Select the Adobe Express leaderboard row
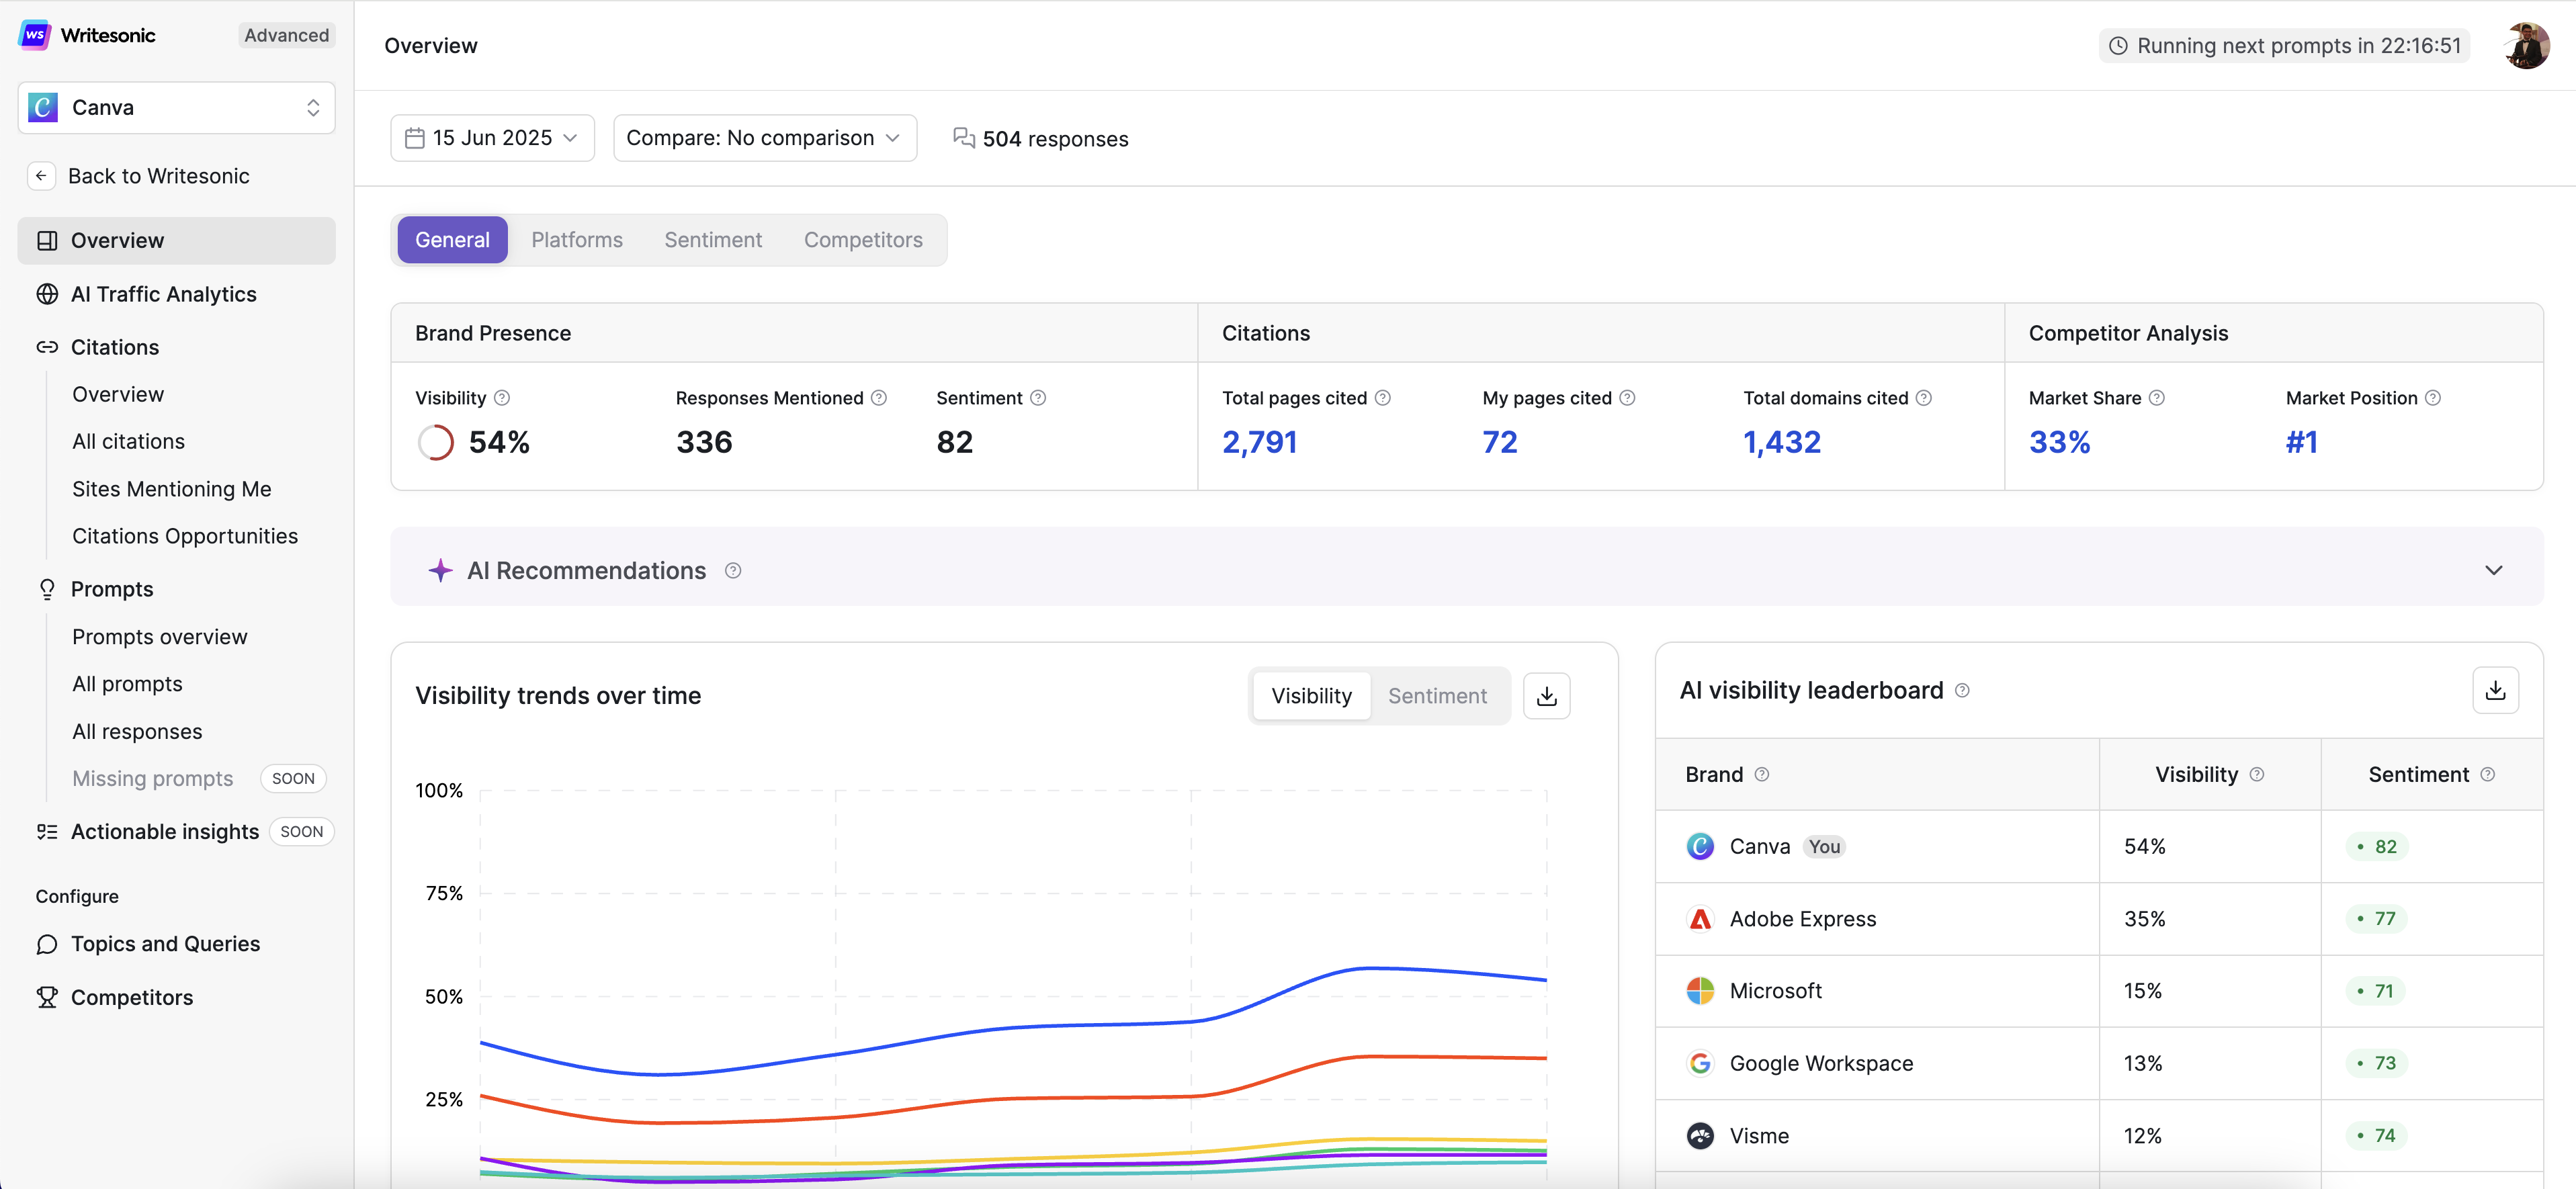The width and height of the screenshot is (2576, 1189). (2099, 919)
